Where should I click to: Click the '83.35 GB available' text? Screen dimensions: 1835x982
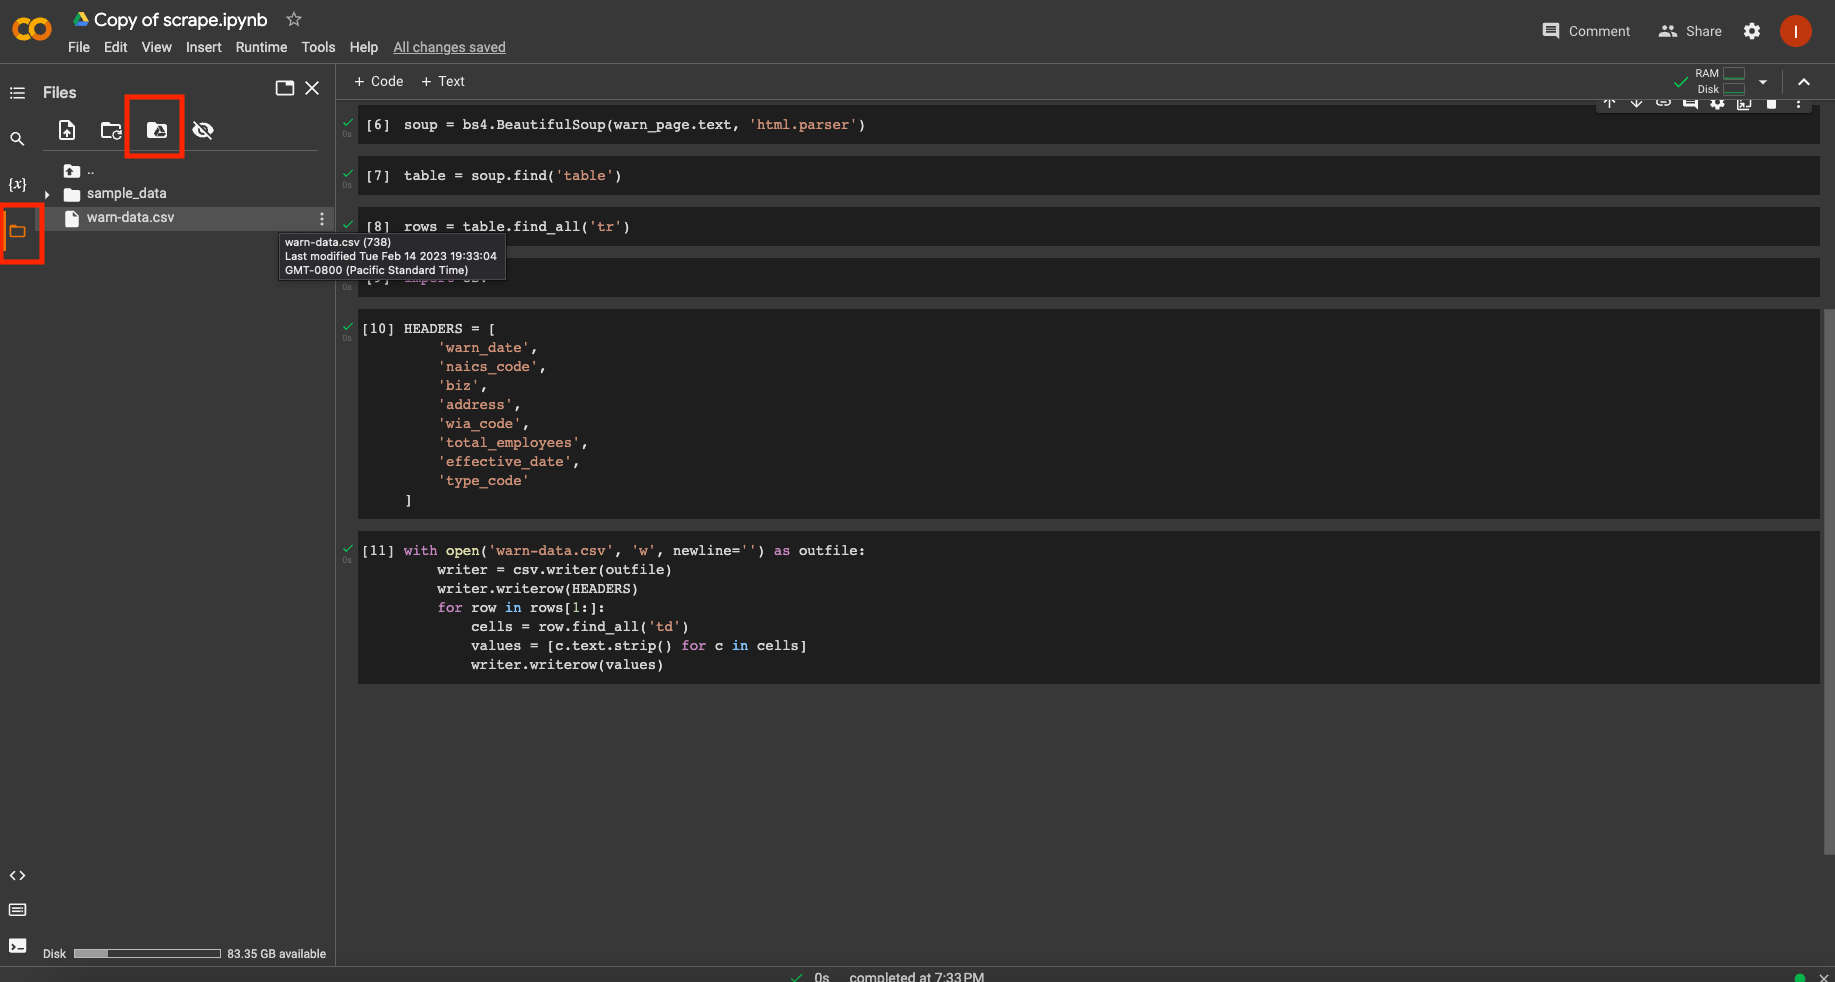coord(277,954)
